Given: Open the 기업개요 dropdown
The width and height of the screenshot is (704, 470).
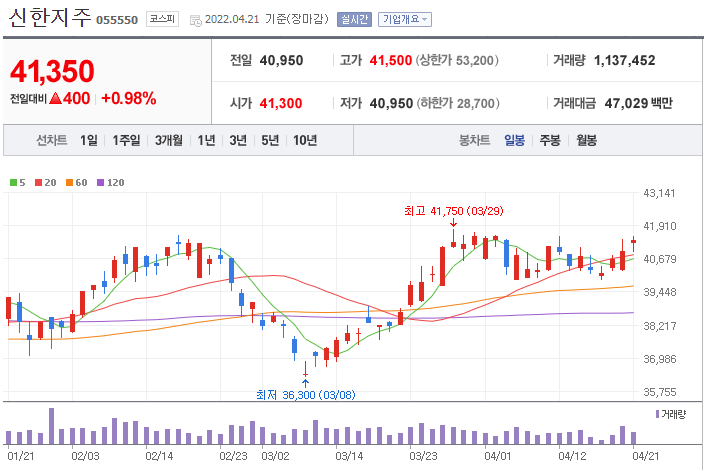Looking at the screenshot, I should pyautogui.click(x=405, y=19).
